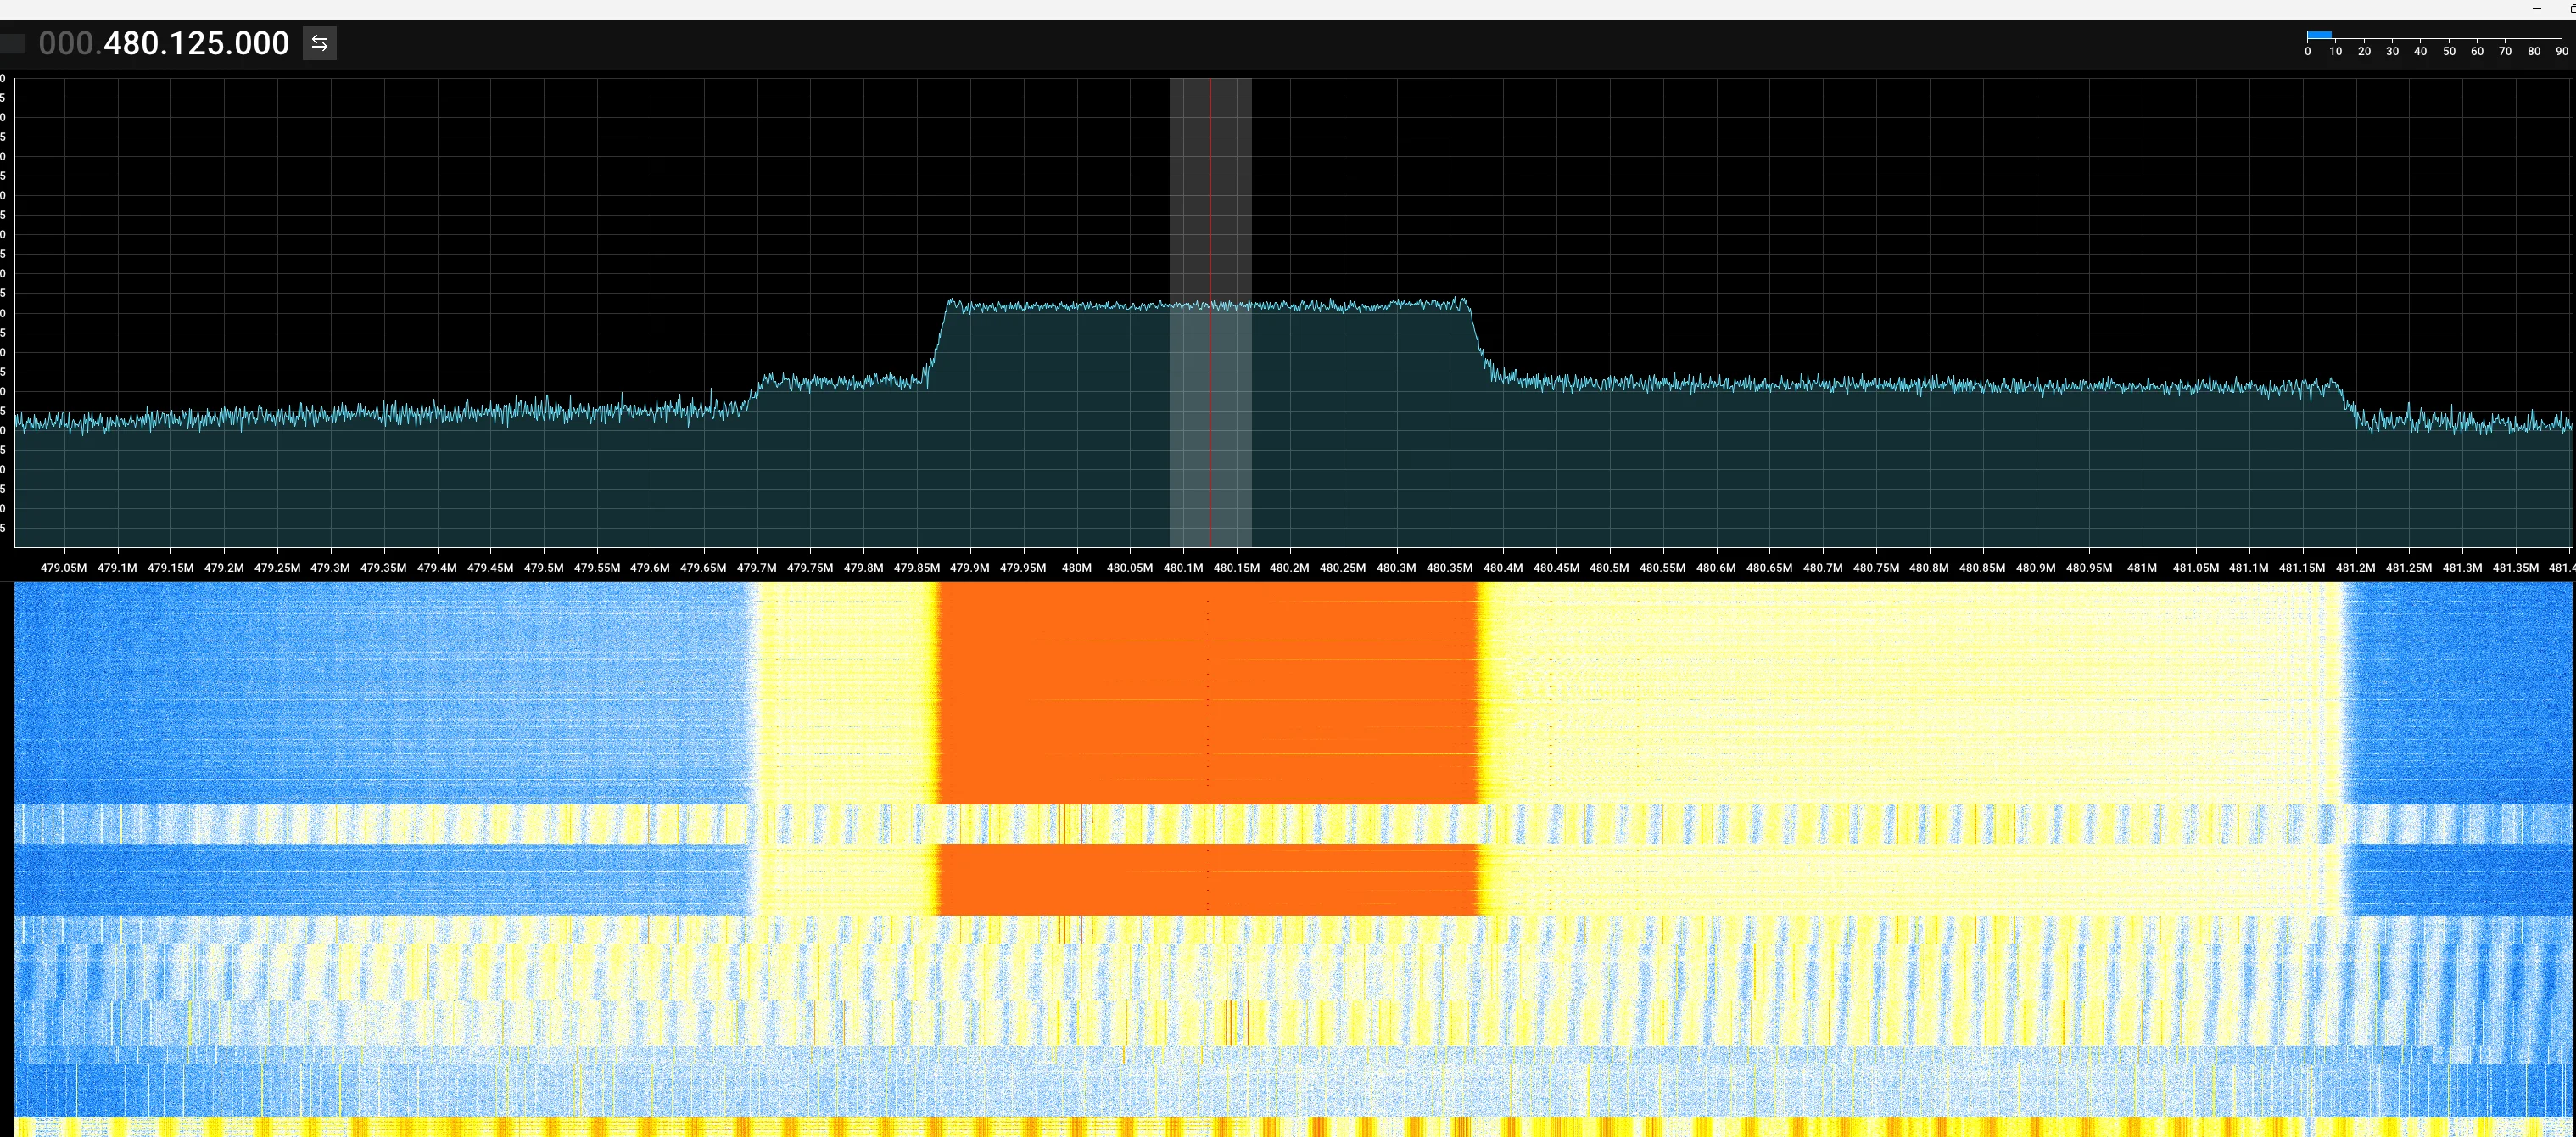Click the digit 2 in frequency readout
The width and height of the screenshot is (2576, 1137).
click(195, 43)
